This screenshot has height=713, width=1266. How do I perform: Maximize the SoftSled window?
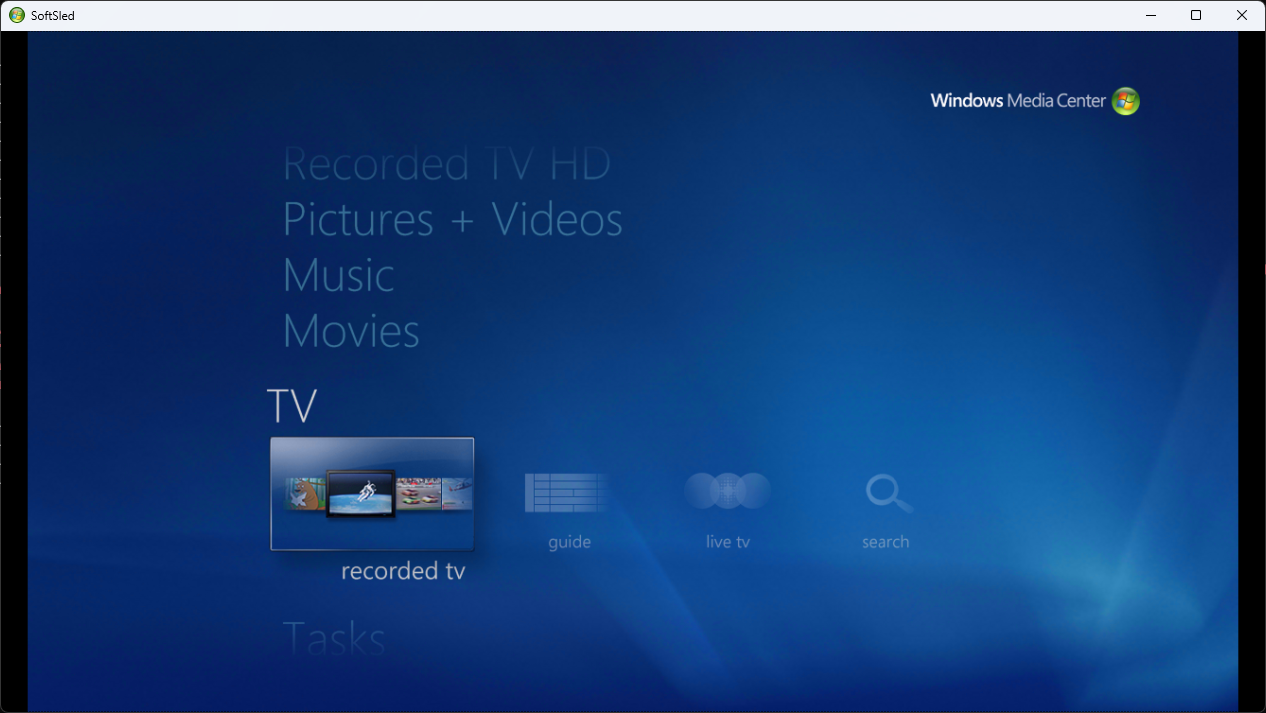click(x=1196, y=15)
